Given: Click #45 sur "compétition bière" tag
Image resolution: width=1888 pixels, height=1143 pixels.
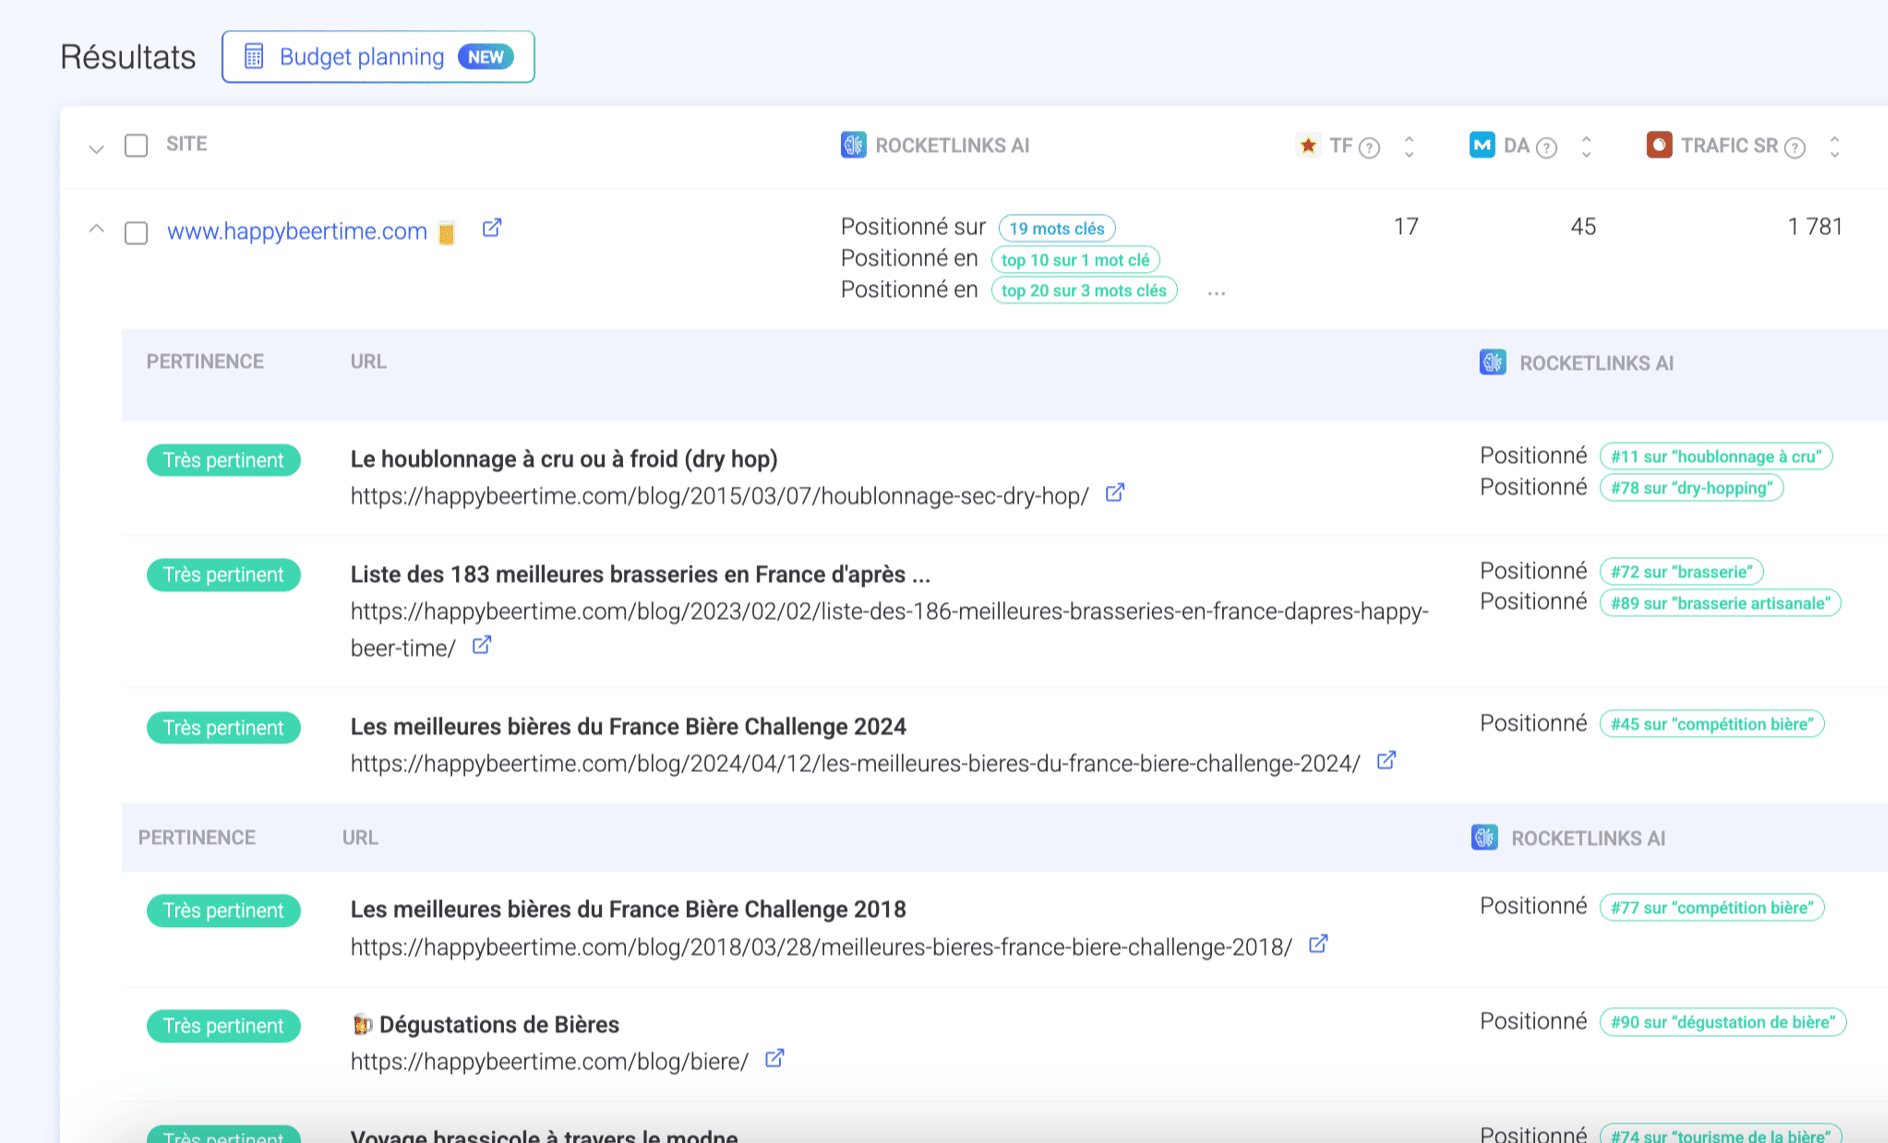Looking at the screenshot, I should [x=1712, y=724].
